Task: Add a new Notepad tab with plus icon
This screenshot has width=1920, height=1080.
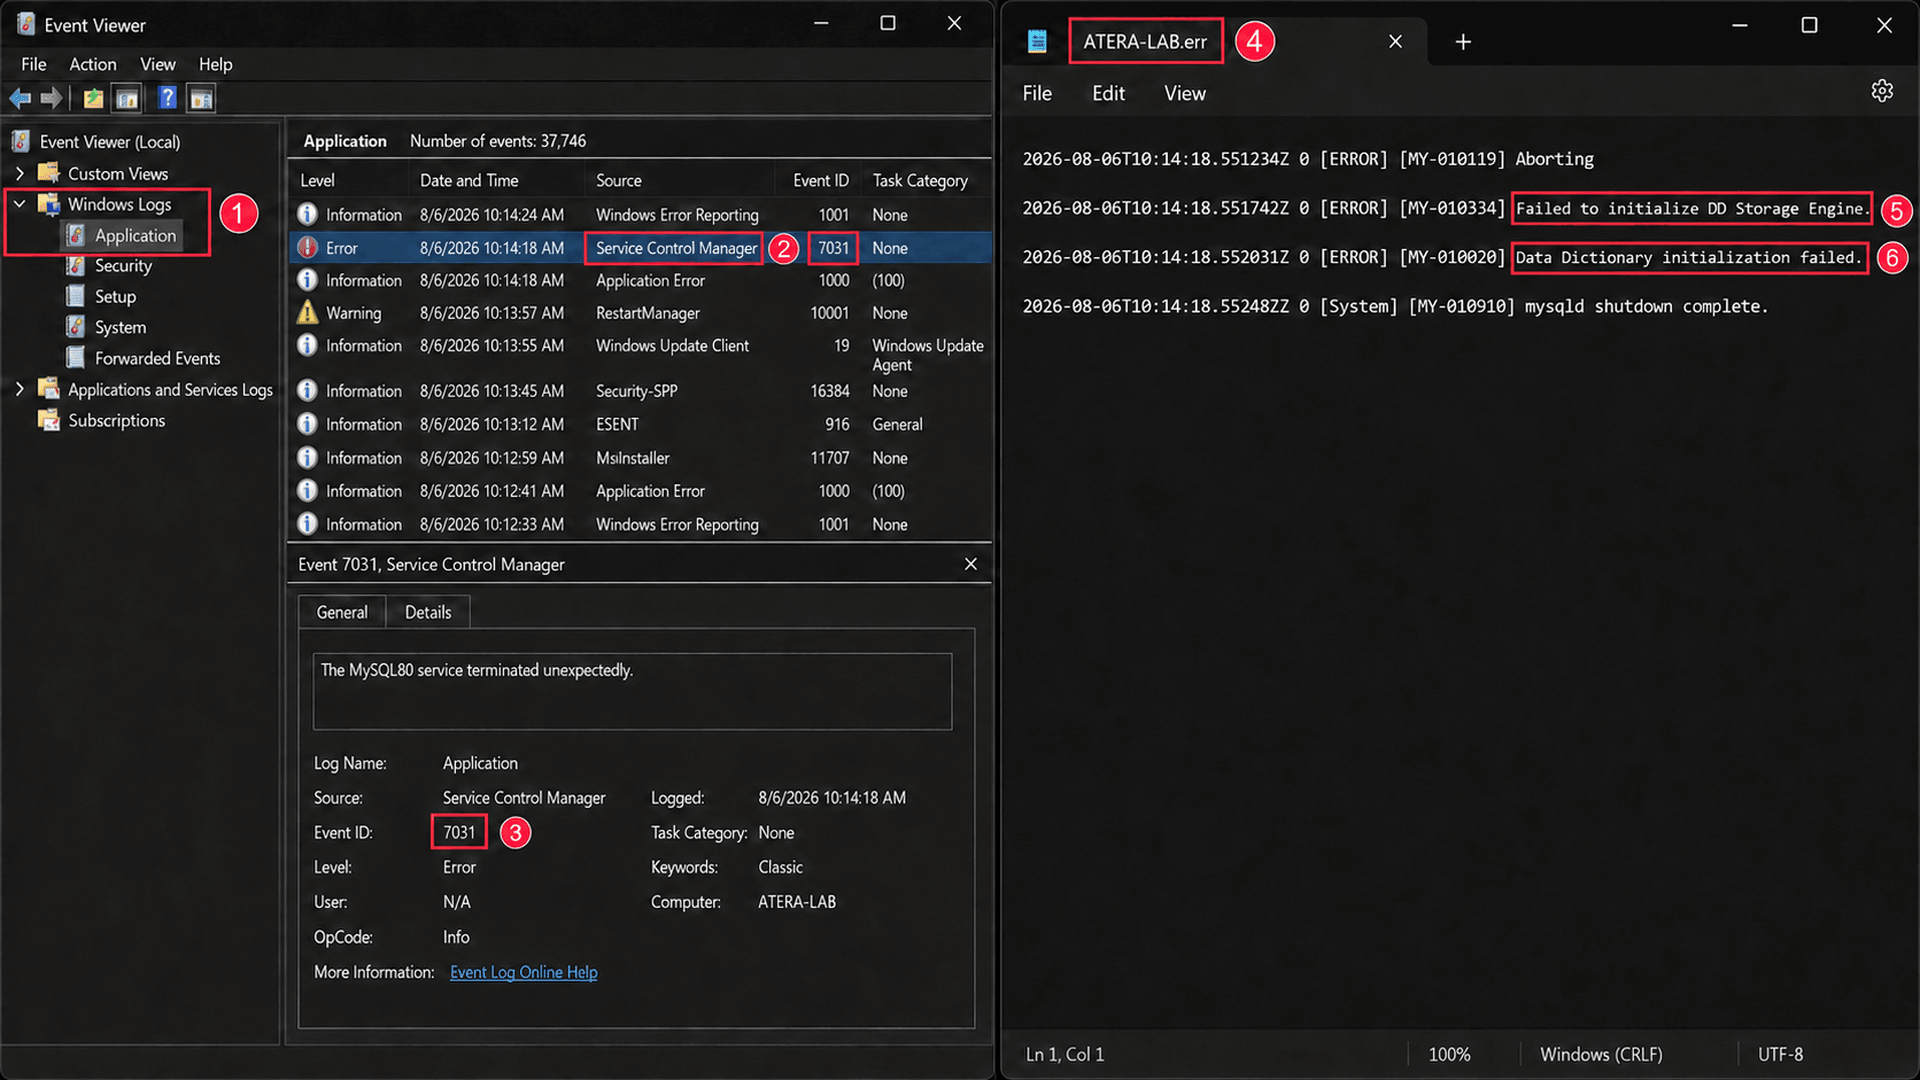Action: click(1463, 41)
